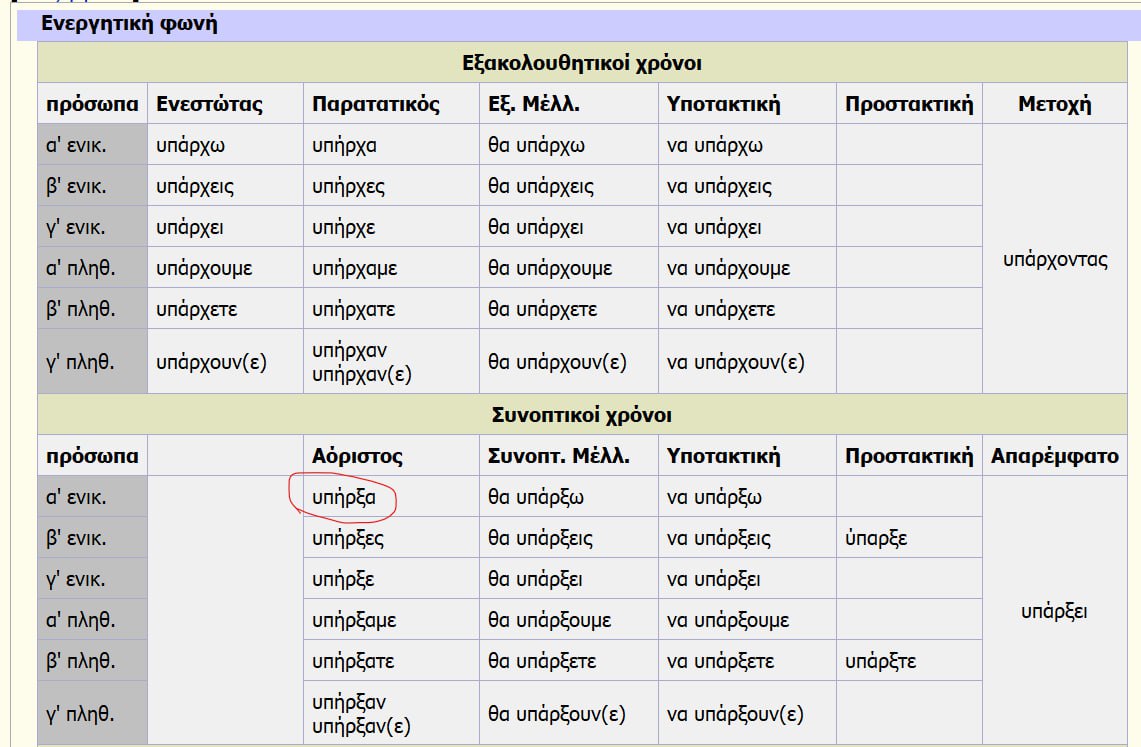This screenshot has width=1141, height=747.
Task: Click the present form υπάρχω
Action: point(191,145)
